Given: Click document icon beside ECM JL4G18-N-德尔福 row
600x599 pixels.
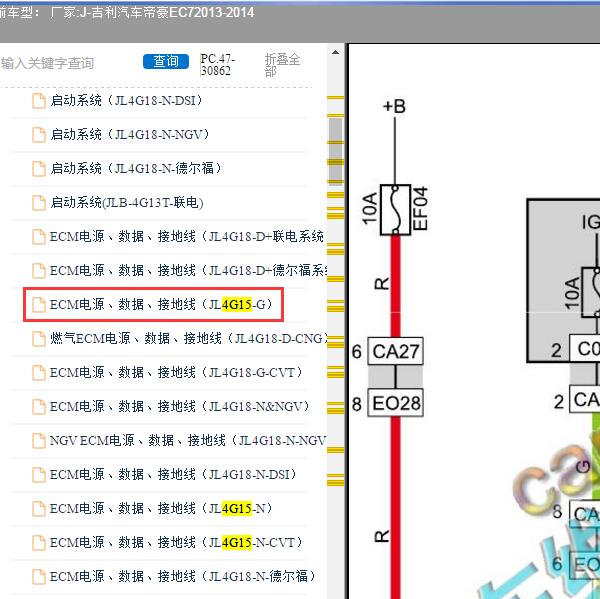Looking at the screenshot, I should click(39, 577).
